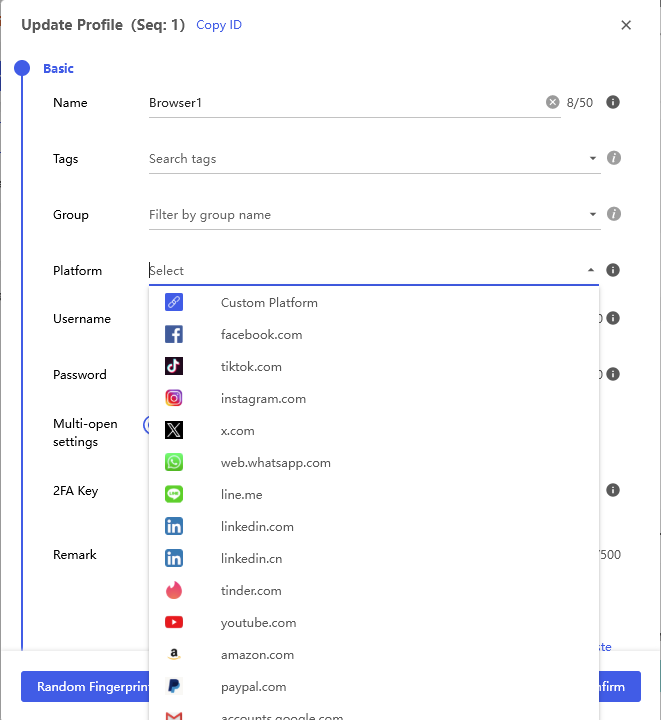Choose the TikTok logo icon
The width and height of the screenshot is (661, 720).
(174, 366)
